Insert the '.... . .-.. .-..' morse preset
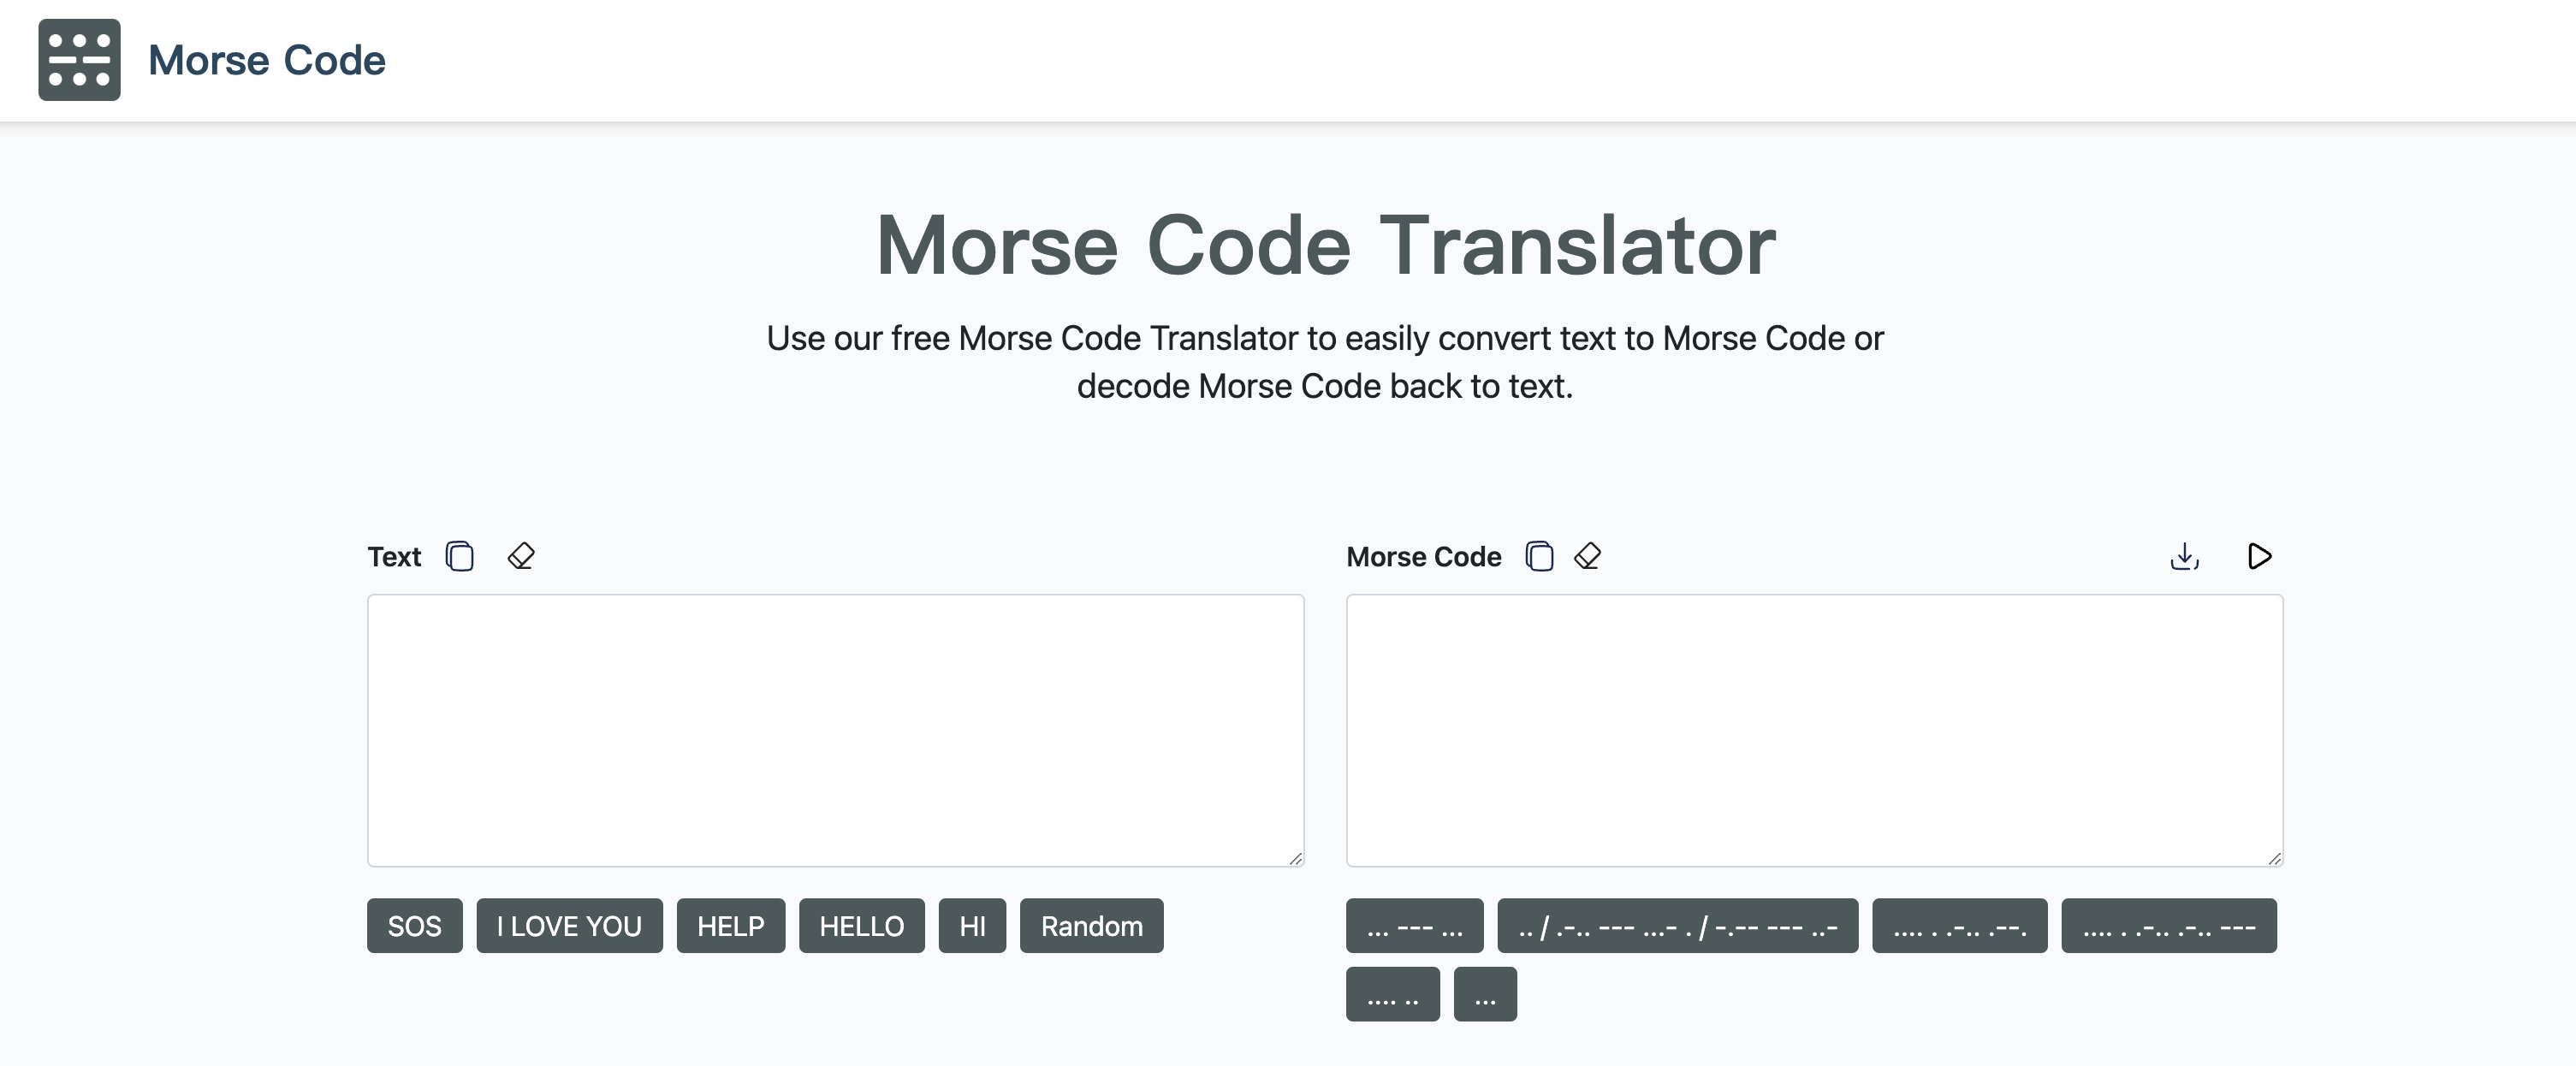 point(1958,926)
